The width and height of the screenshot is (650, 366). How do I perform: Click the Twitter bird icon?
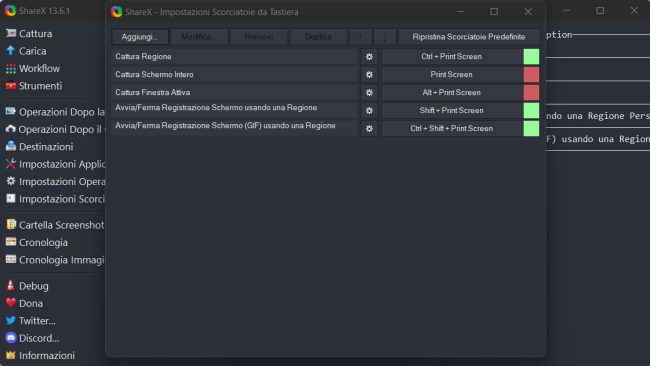point(11,320)
